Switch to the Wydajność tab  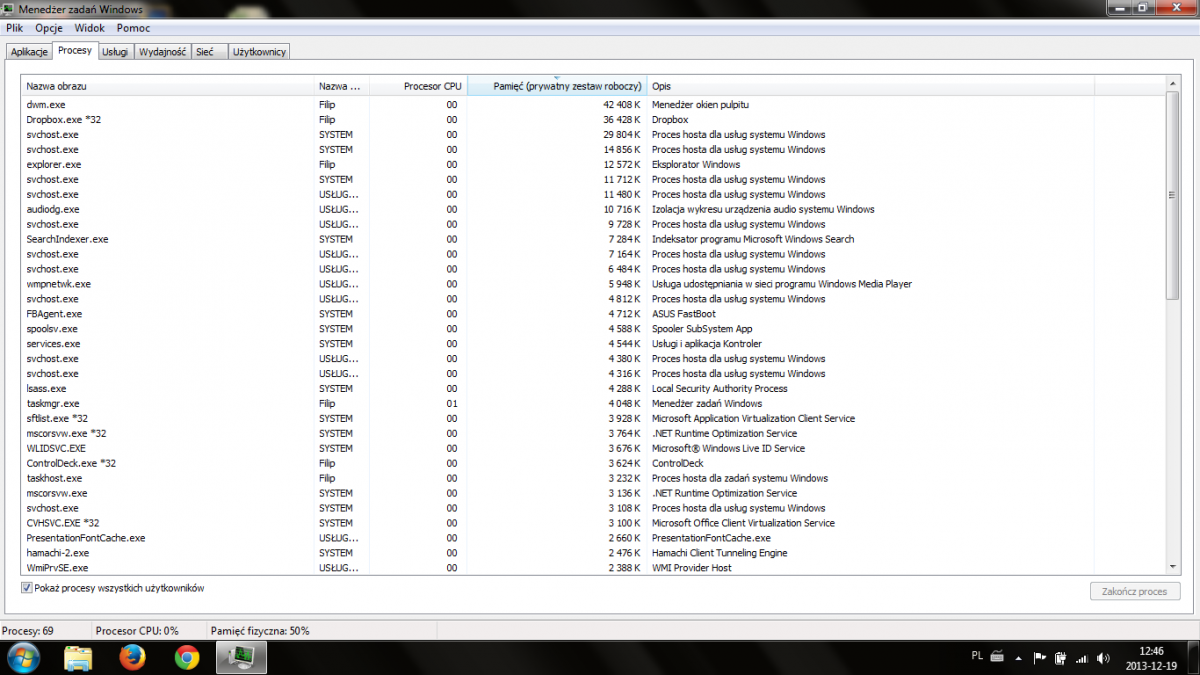163,51
